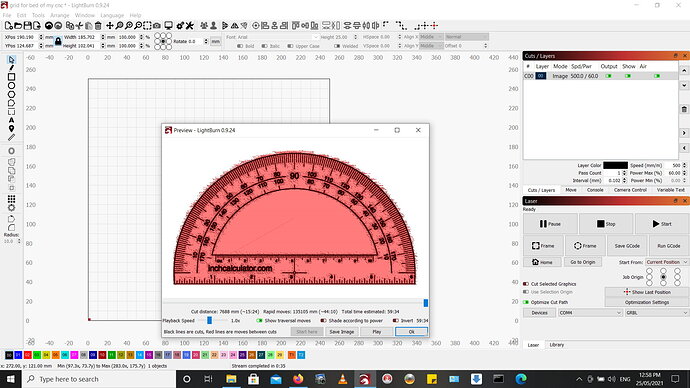Delete layer with Cuts panel trash icon
Screen dimensions: 690x388
(684, 109)
